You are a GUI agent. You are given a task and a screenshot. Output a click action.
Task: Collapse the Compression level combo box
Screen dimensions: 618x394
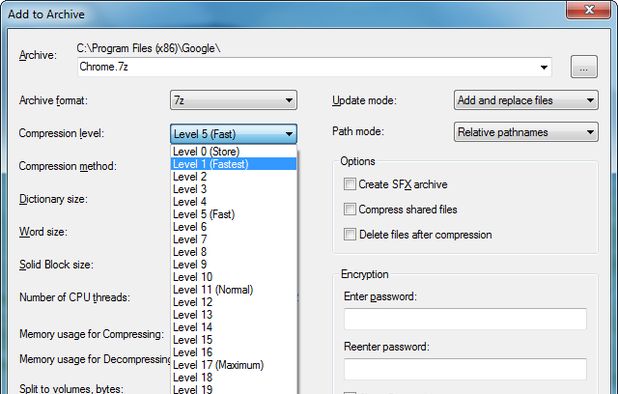[x=233, y=134]
